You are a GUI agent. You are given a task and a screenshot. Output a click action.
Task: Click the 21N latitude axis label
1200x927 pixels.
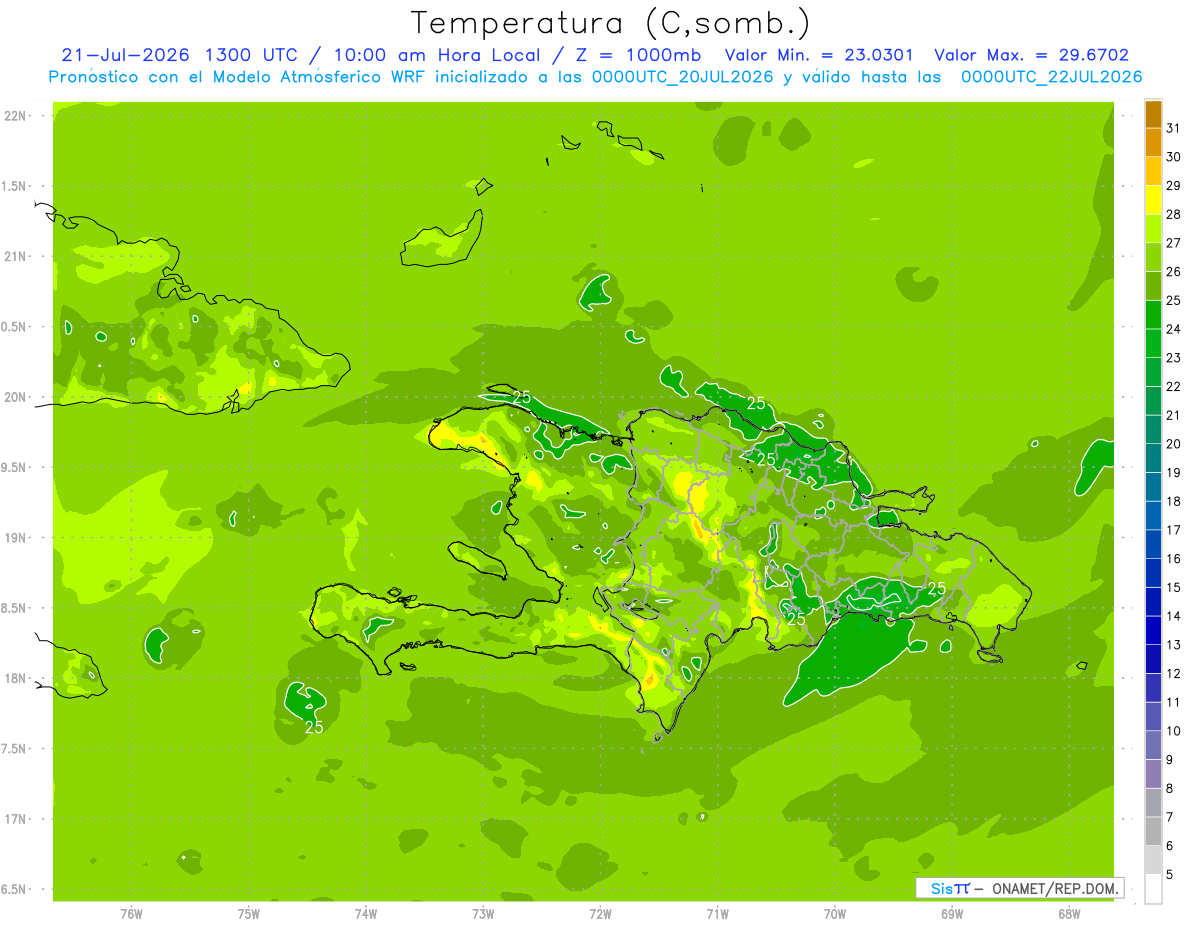click(x=14, y=256)
